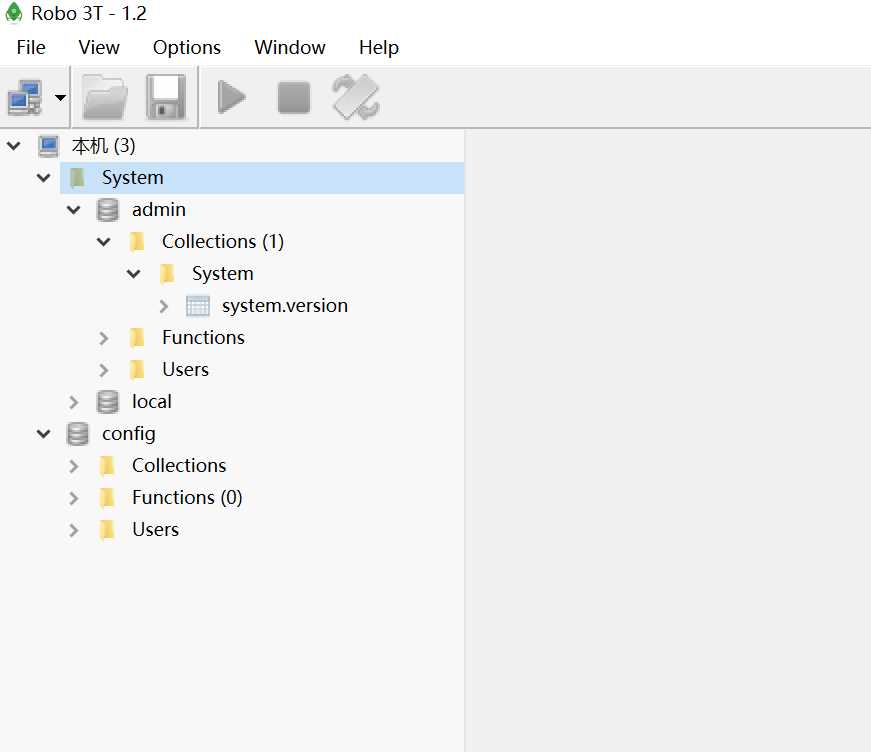Select the Users label under config
Viewport: 871px width, 752px height.
click(156, 530)
